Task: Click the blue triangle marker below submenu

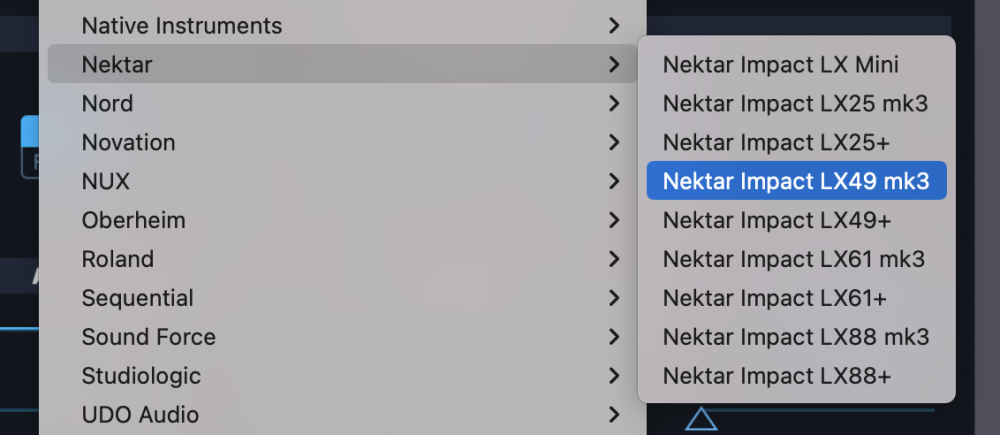Action: pyautogui.click(x=701, y=419)
